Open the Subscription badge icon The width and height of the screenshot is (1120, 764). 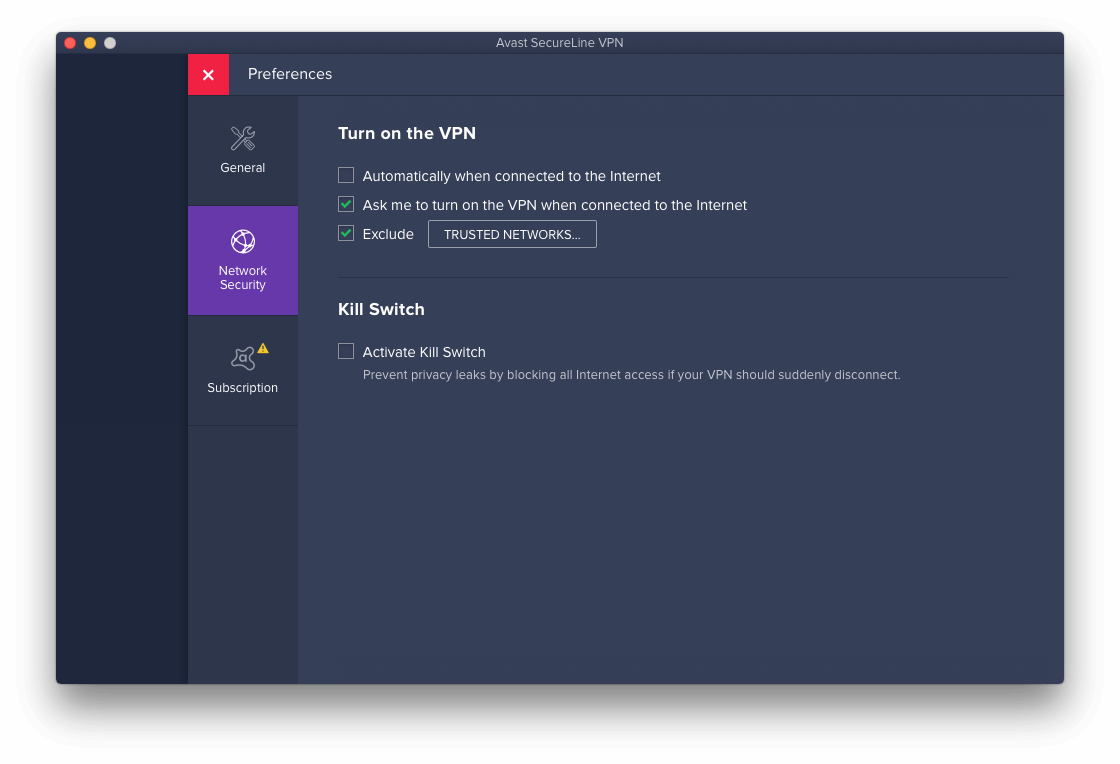(243, 358)
